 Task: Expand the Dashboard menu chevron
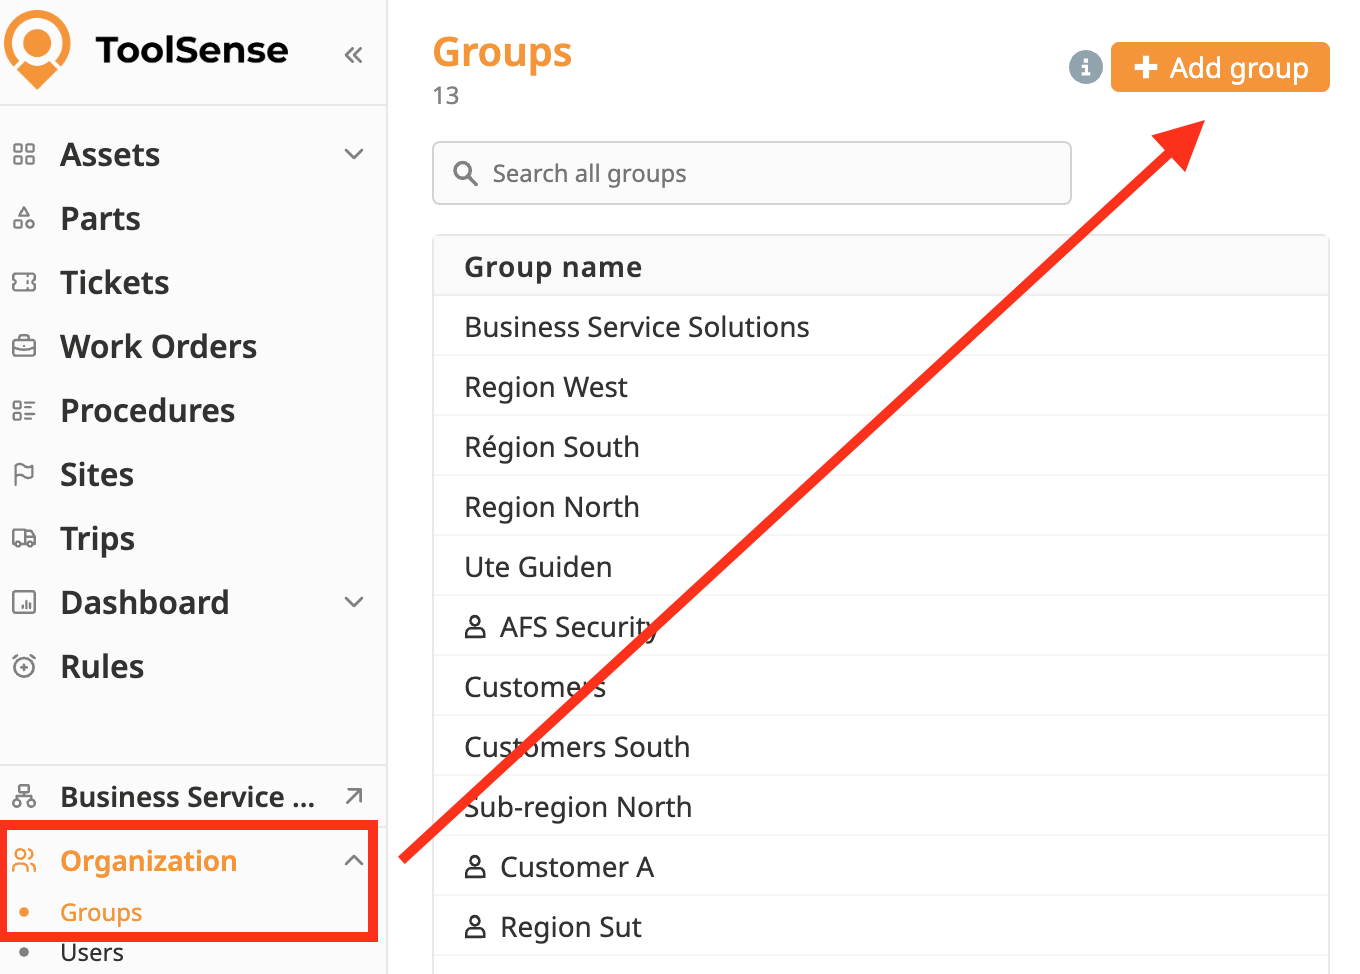[x=354, y=603]
